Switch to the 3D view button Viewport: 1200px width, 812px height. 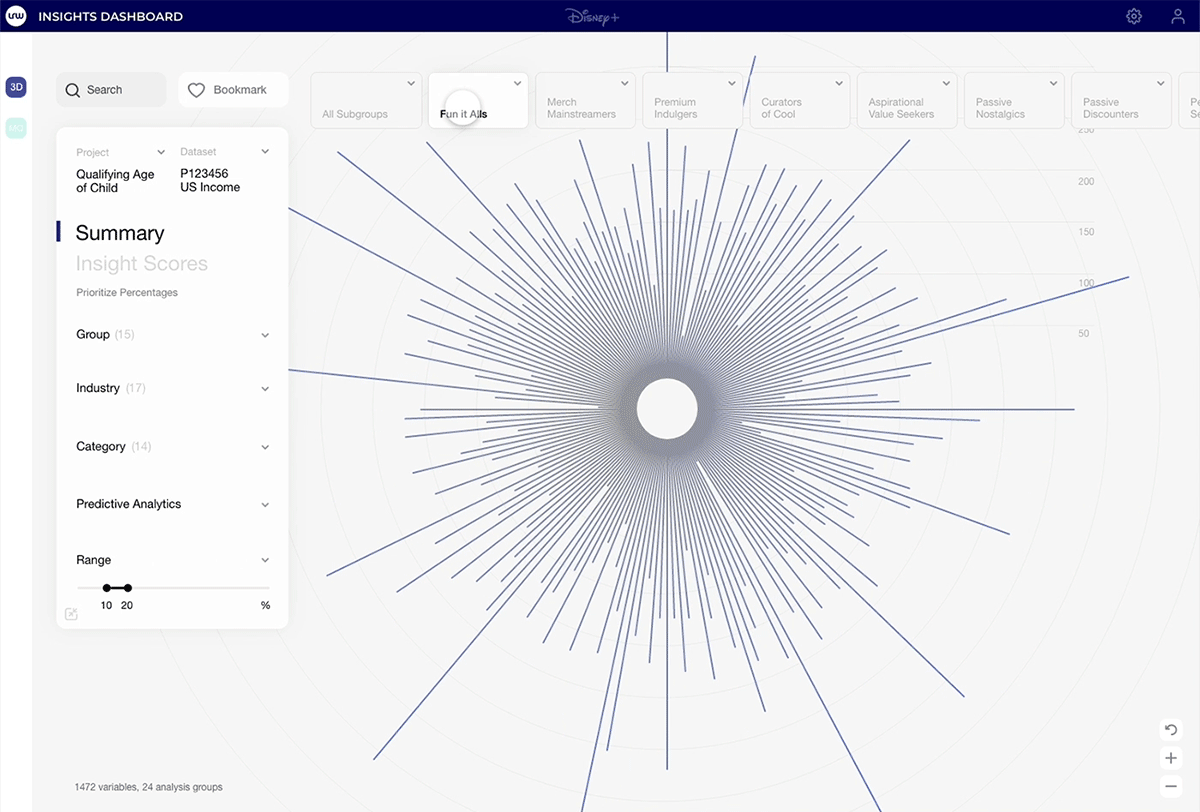tap(16, 87)
